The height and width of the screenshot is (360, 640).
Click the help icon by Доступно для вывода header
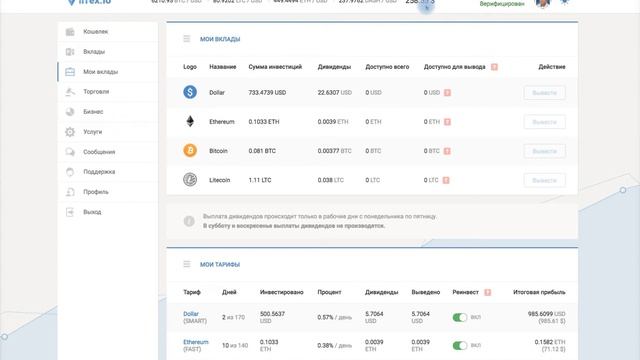(494, 67)
